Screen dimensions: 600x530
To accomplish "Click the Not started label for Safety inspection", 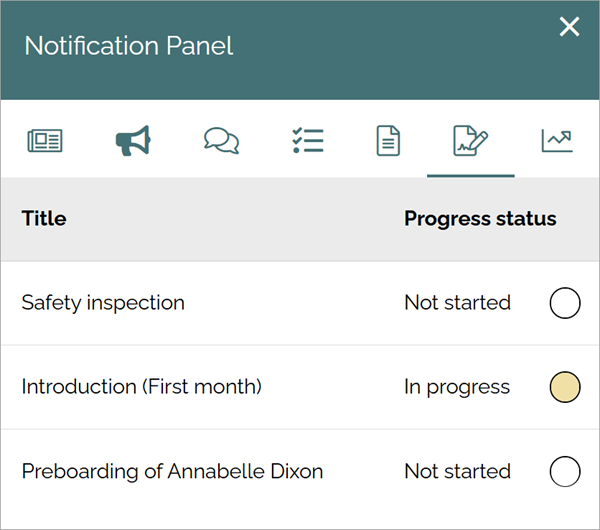I will pyautogui.click(x=458, y=303).
